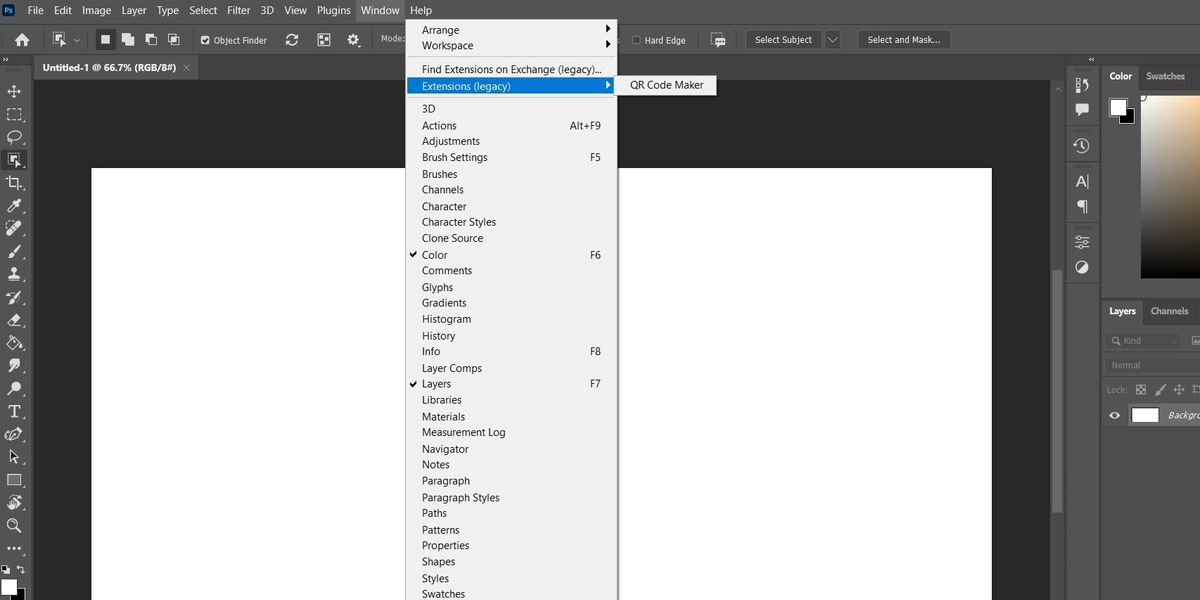Choose Find Extensions on Exchange (legacy)
Viewport: 1200px width, 600px height.
[512, 70]
